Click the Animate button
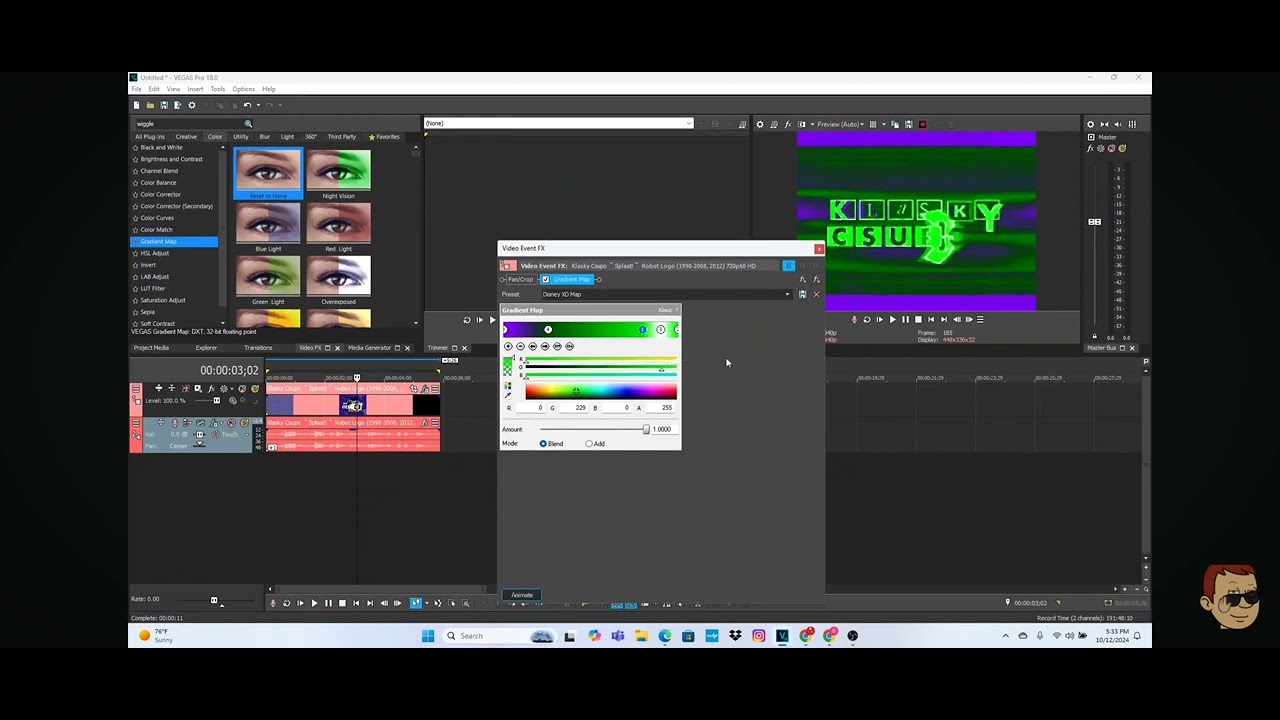The width and height of the screenshot is (1280, 720). [522, 595]
